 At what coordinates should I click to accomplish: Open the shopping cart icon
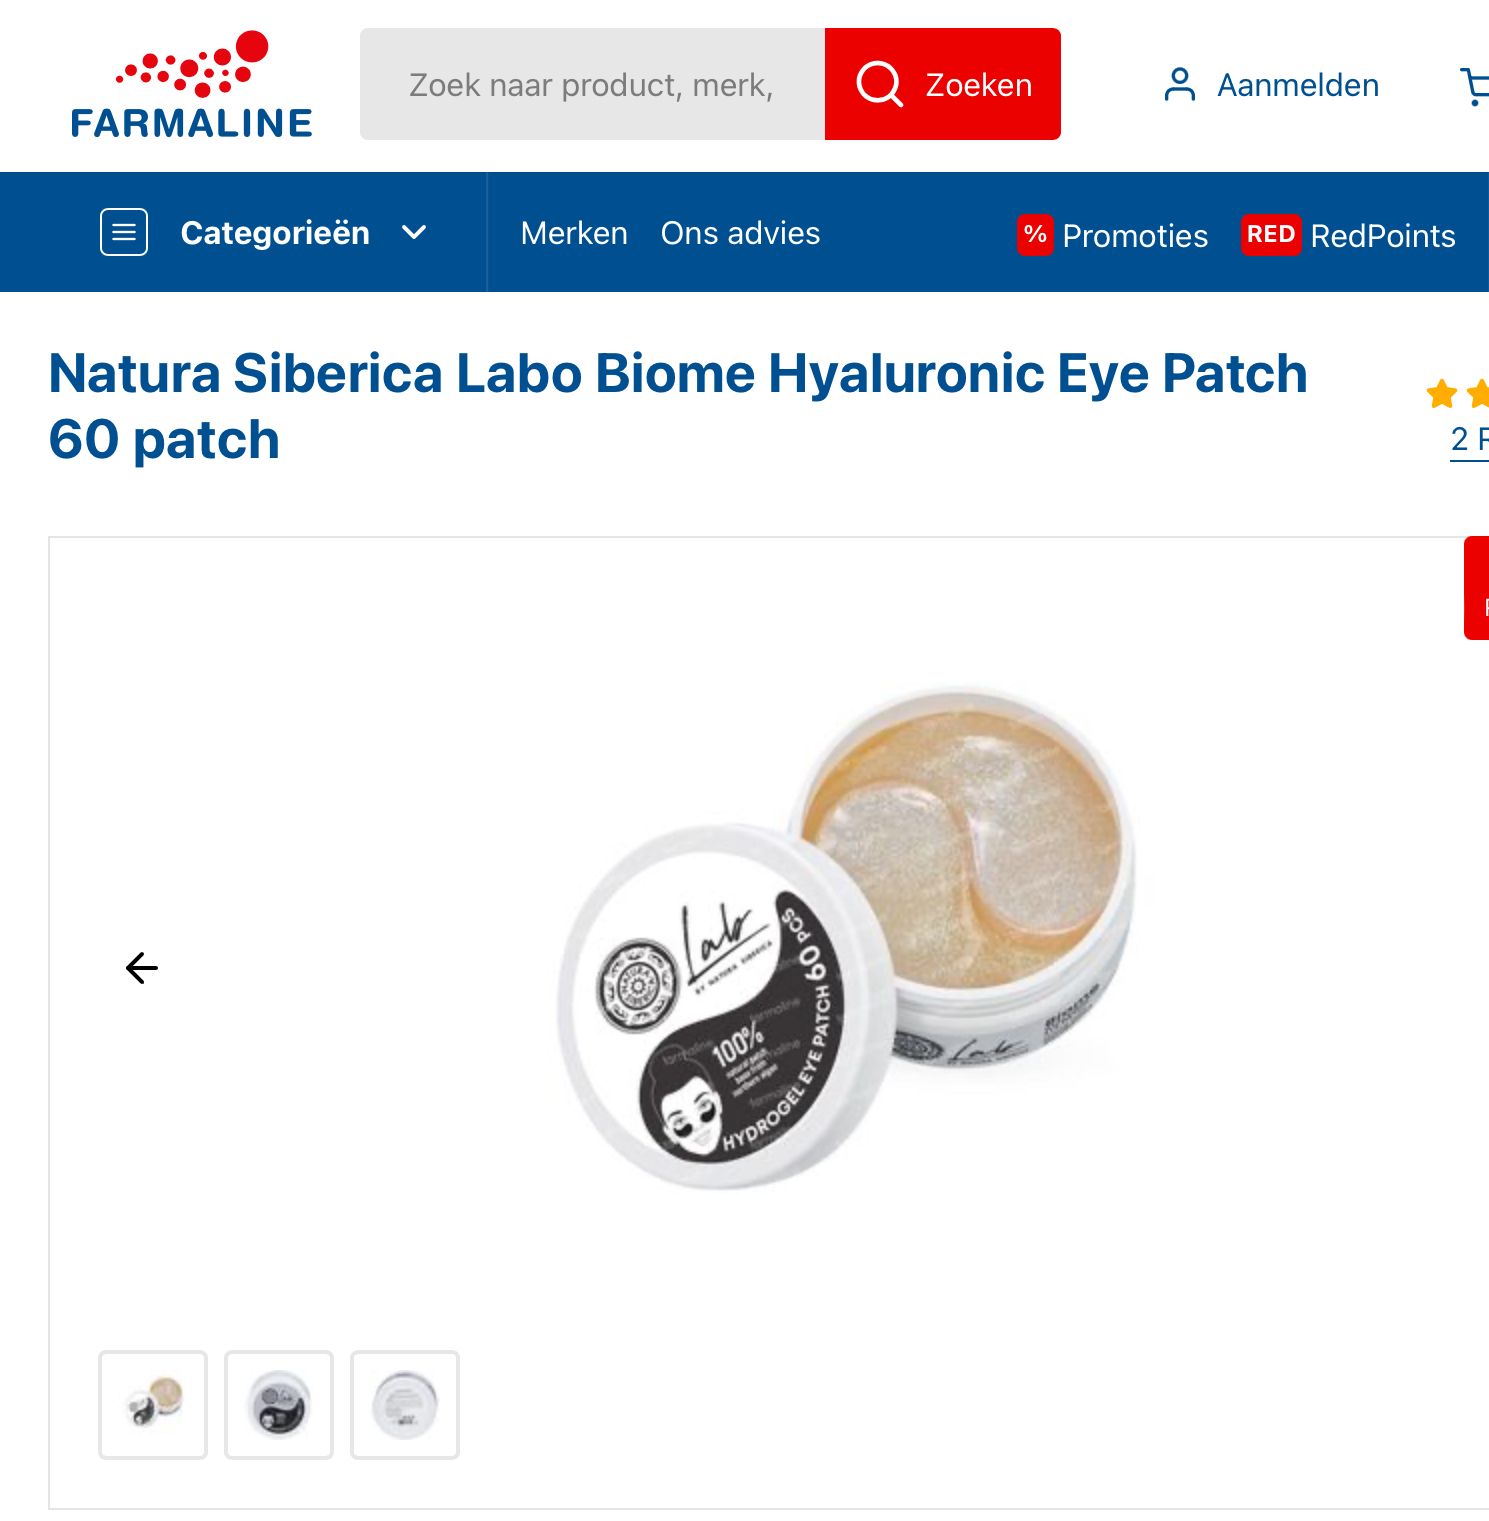point(1474,86)
